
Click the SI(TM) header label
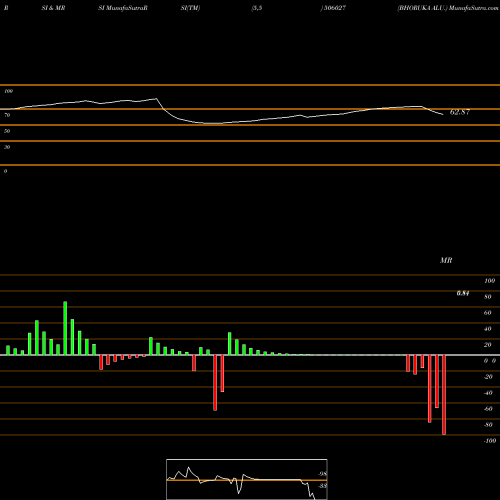[x=190, y=8]
